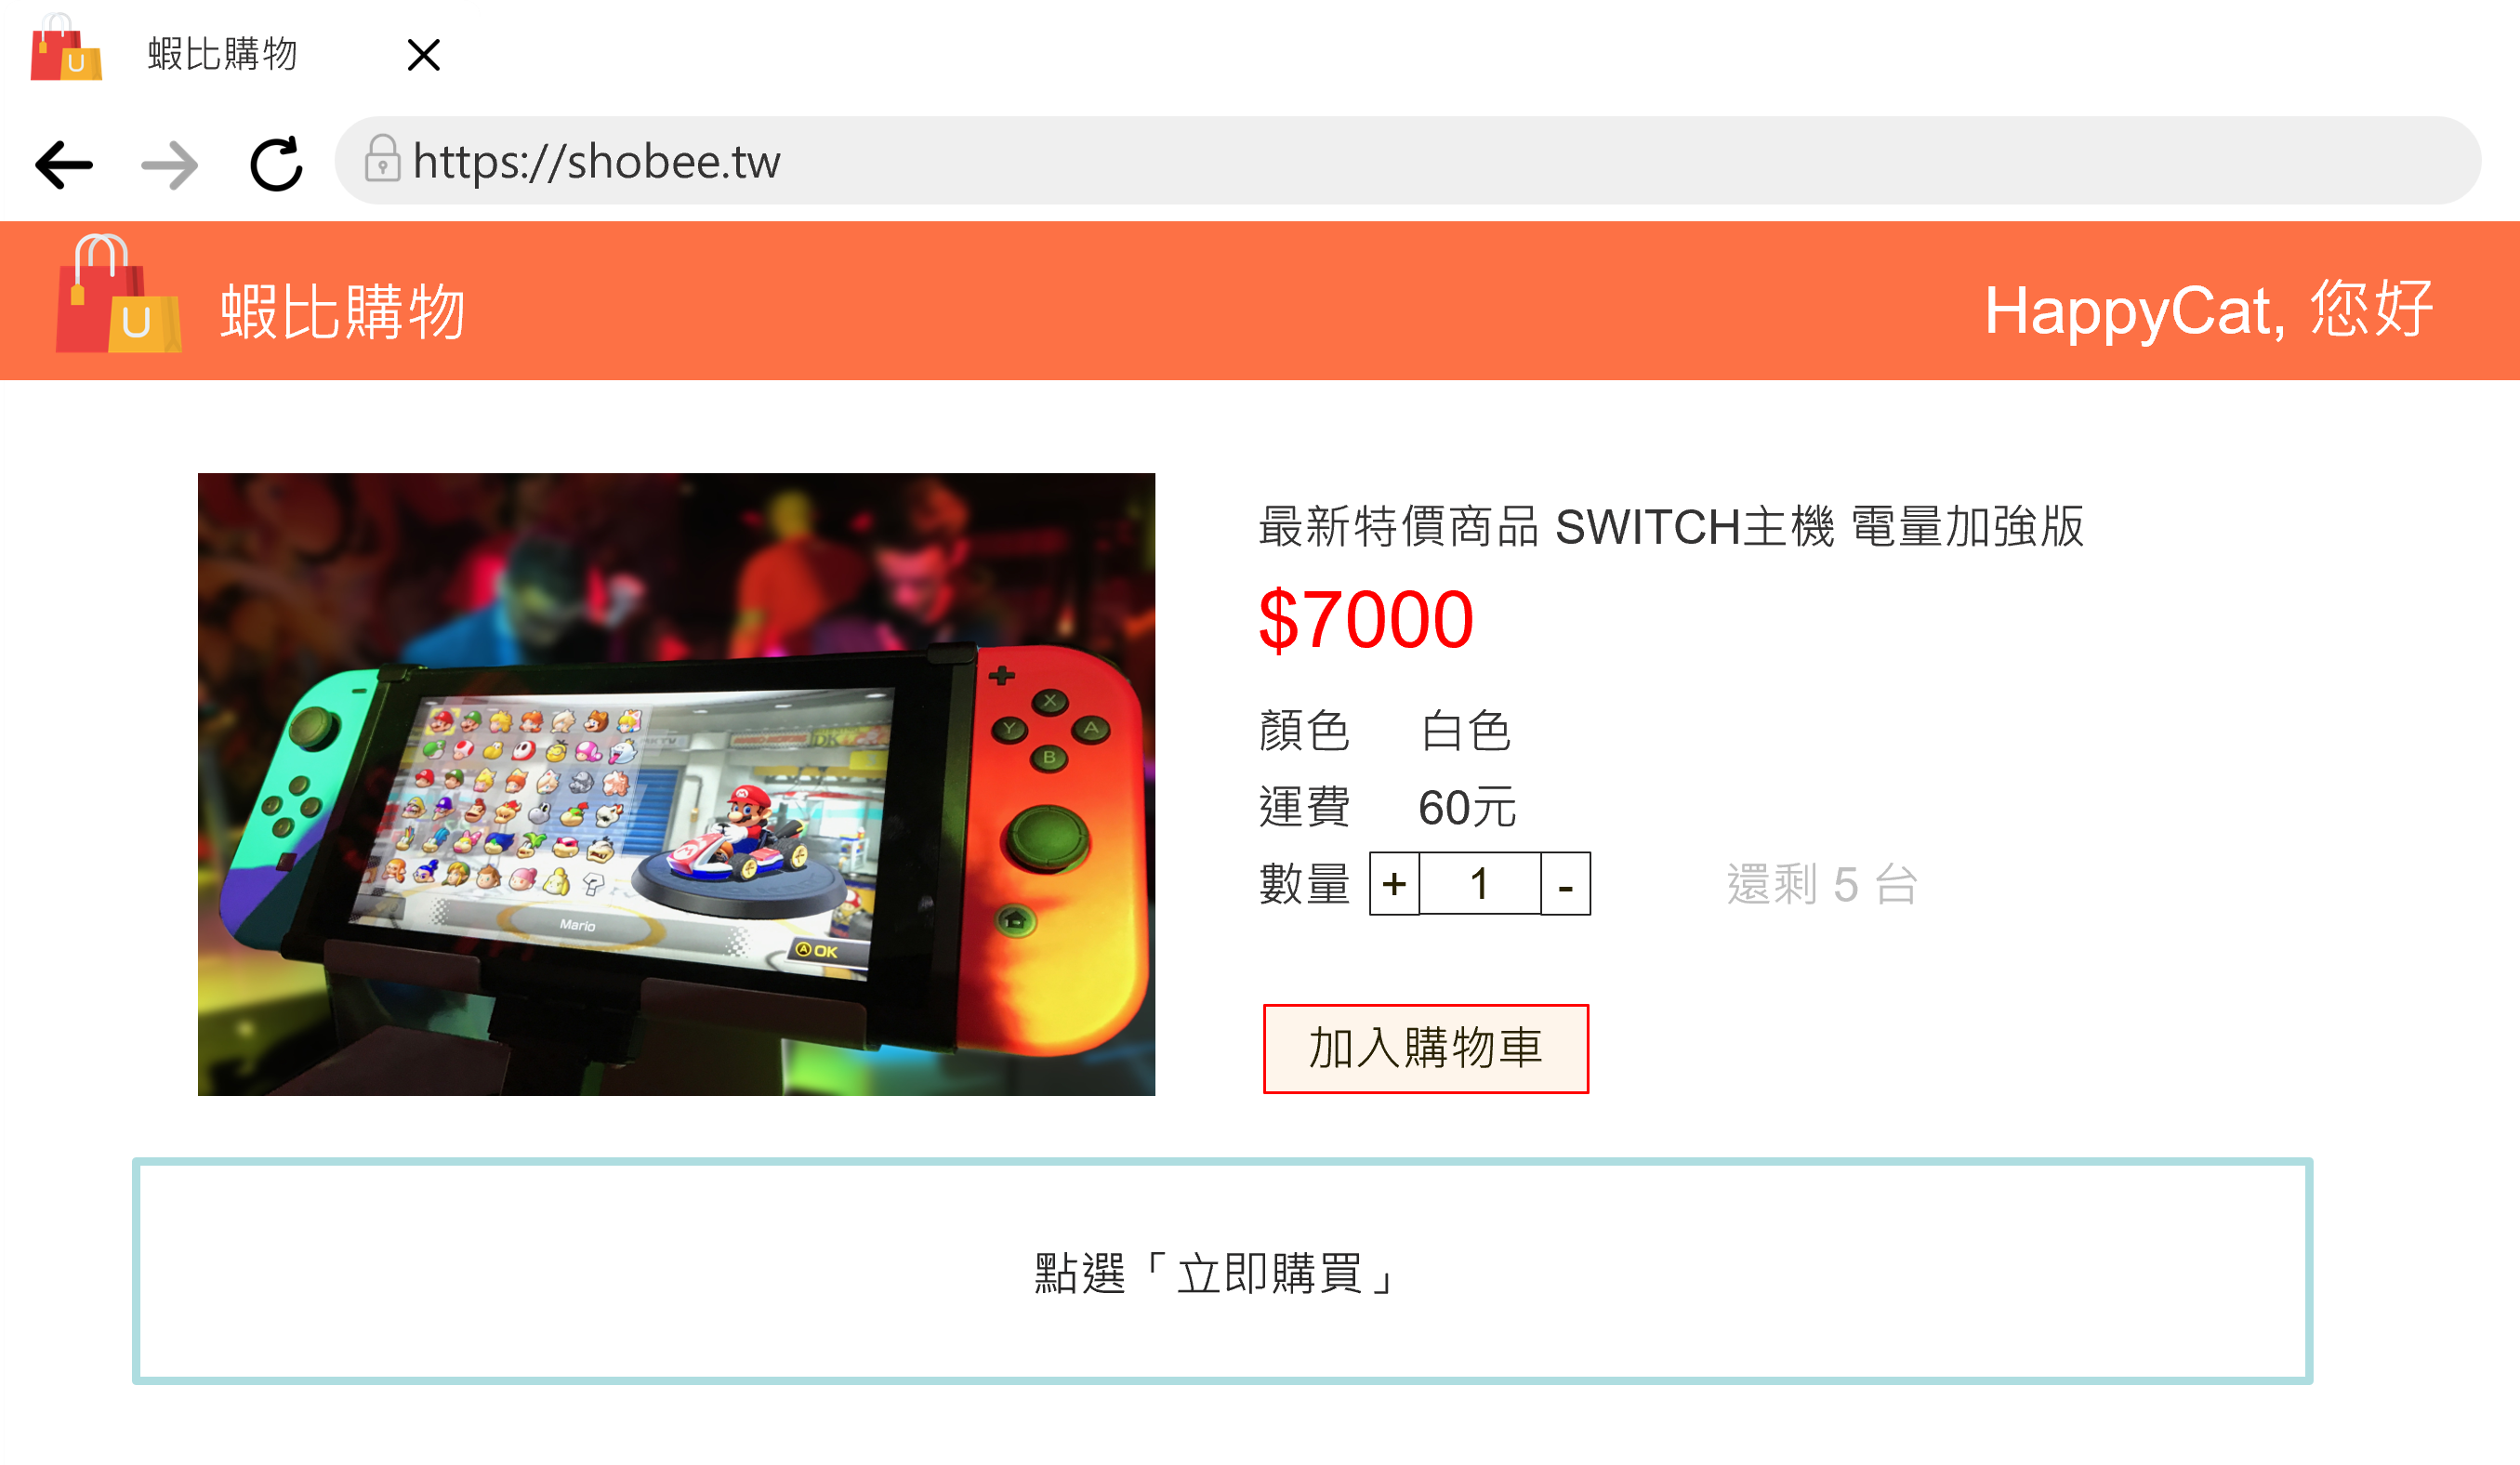Click the 加入購物車 button
2520x1465 pixels.
[1426, 1048]
